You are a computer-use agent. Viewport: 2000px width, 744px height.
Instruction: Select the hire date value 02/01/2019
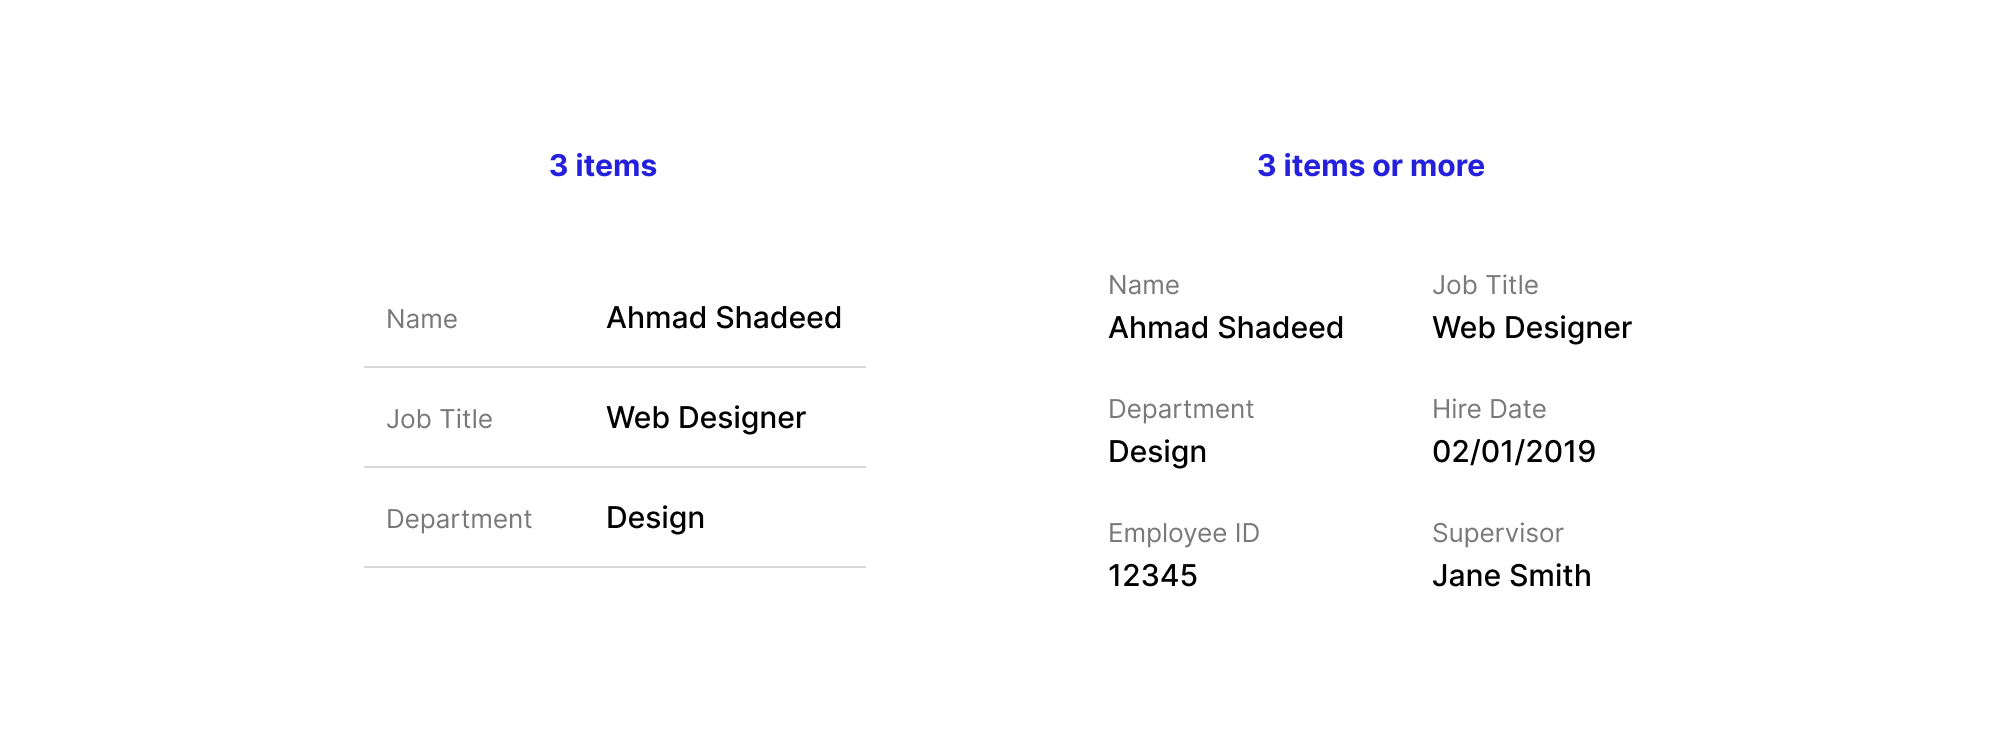click(x=1513, y=452)
